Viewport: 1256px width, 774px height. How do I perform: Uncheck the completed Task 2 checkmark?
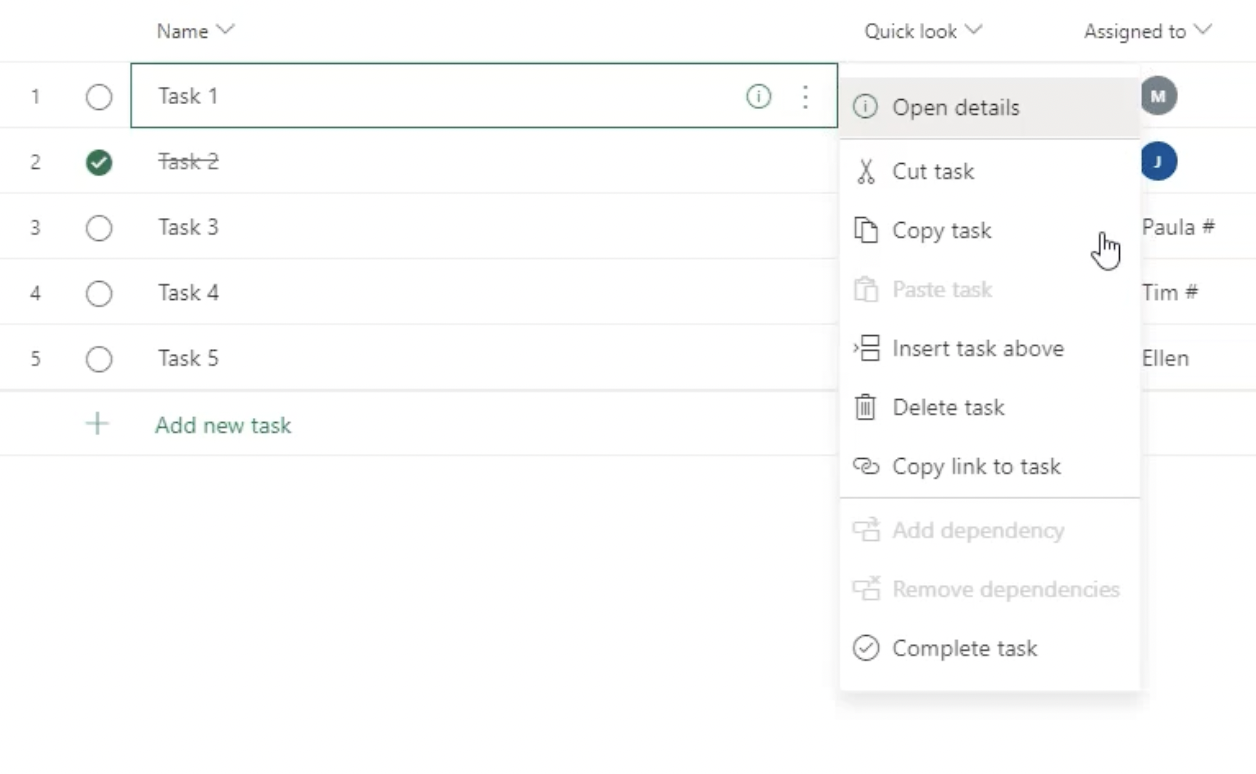(x=99, y=162)
